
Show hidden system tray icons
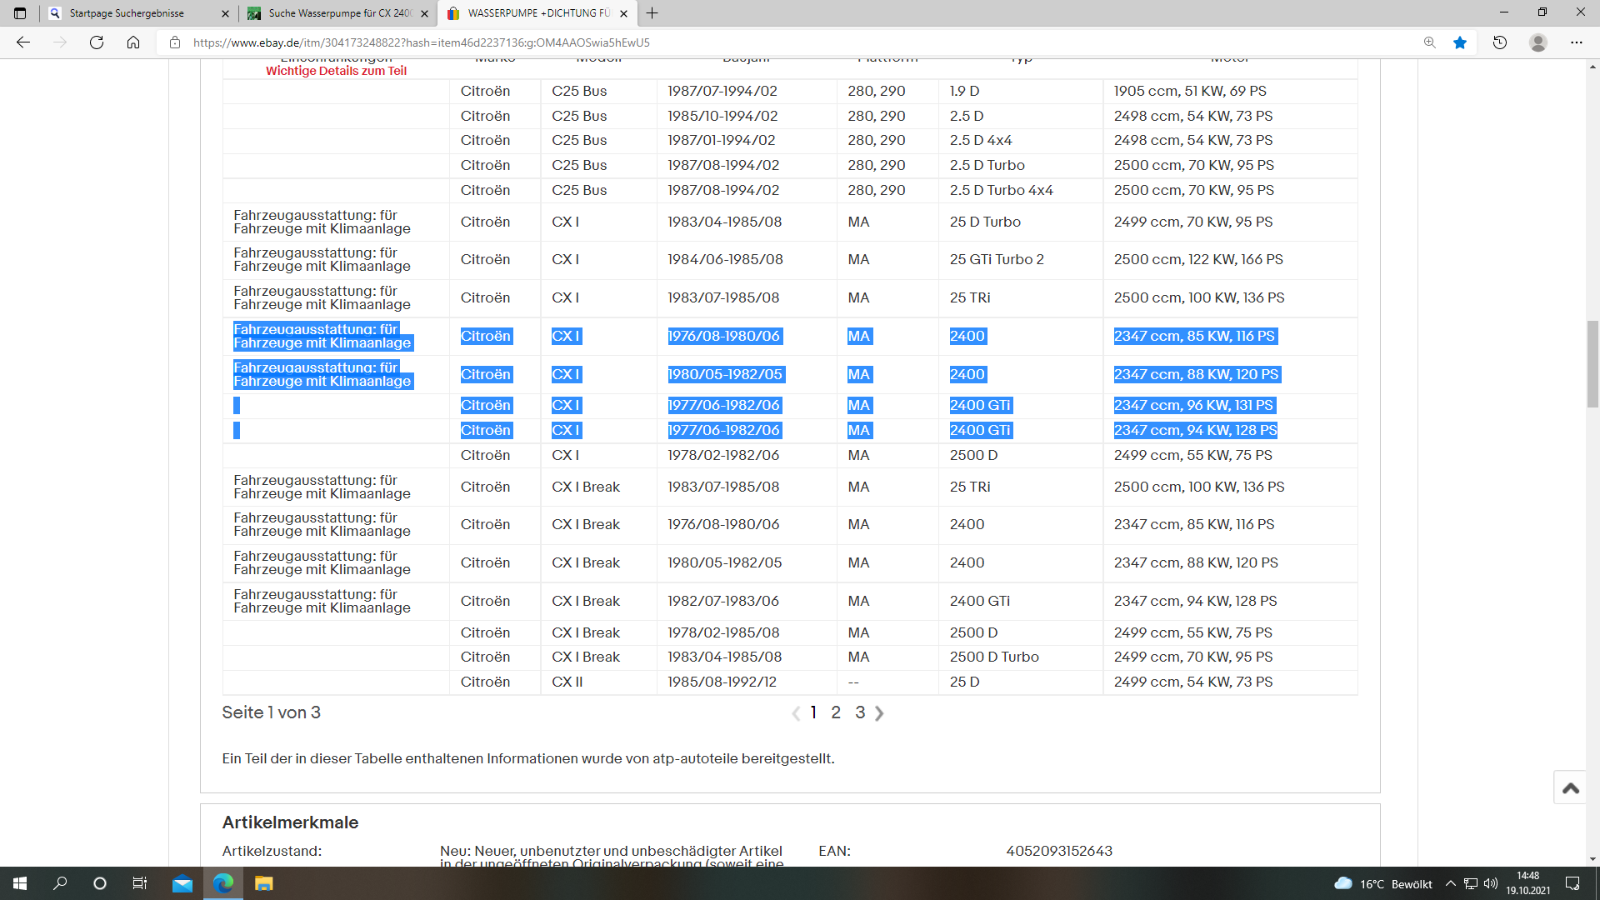pyautogui.click(x=1451, y=884)
